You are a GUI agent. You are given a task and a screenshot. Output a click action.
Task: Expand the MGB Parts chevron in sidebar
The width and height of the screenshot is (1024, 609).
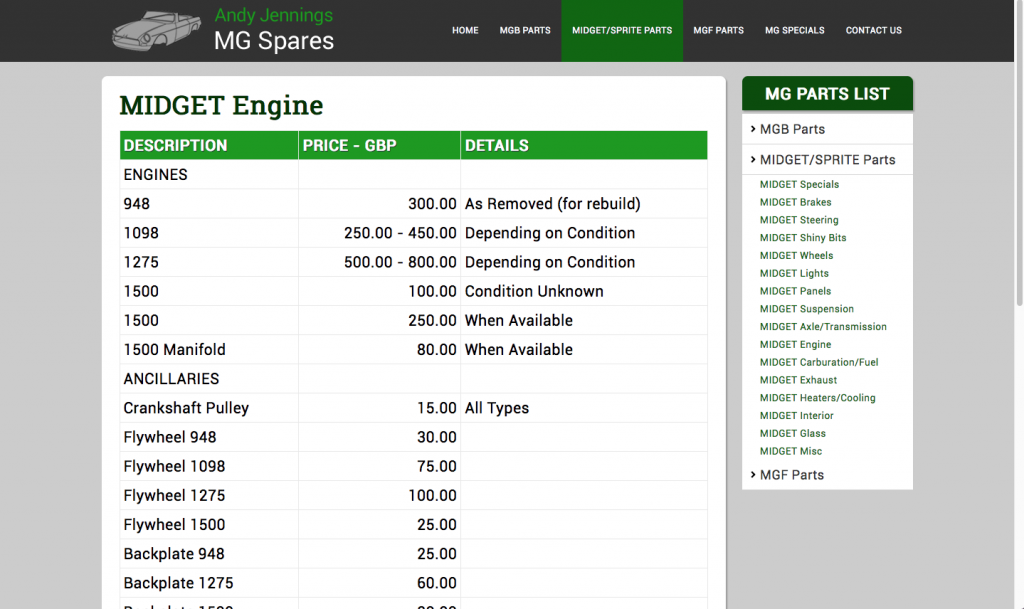(753, 129)
